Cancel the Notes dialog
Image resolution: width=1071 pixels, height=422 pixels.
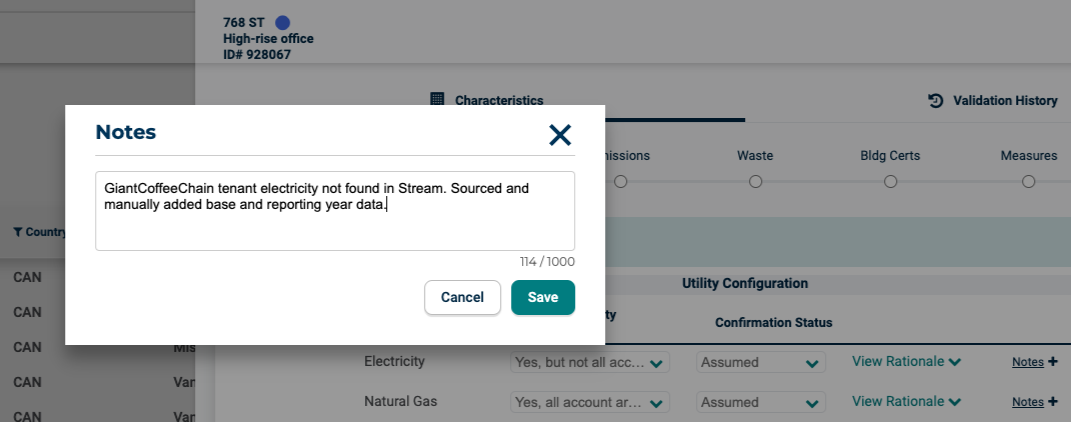tap(462, 297)
